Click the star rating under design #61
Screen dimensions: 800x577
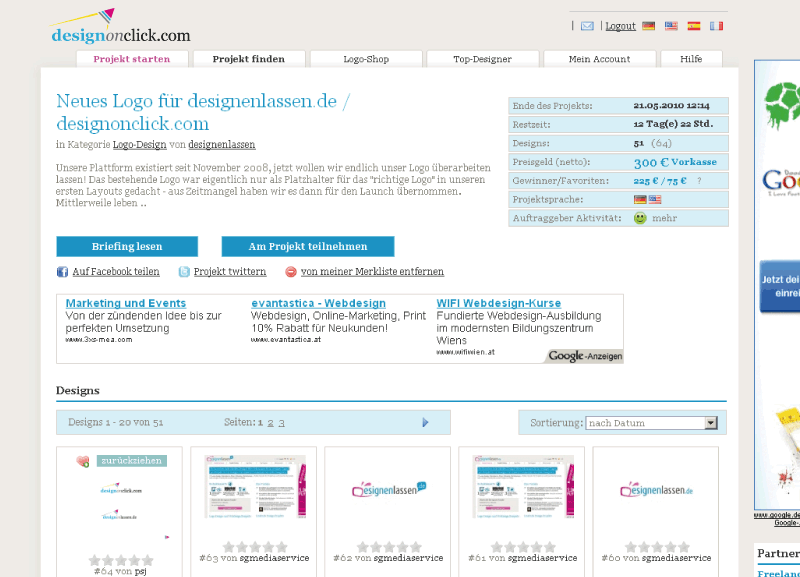tap(523, 547)
